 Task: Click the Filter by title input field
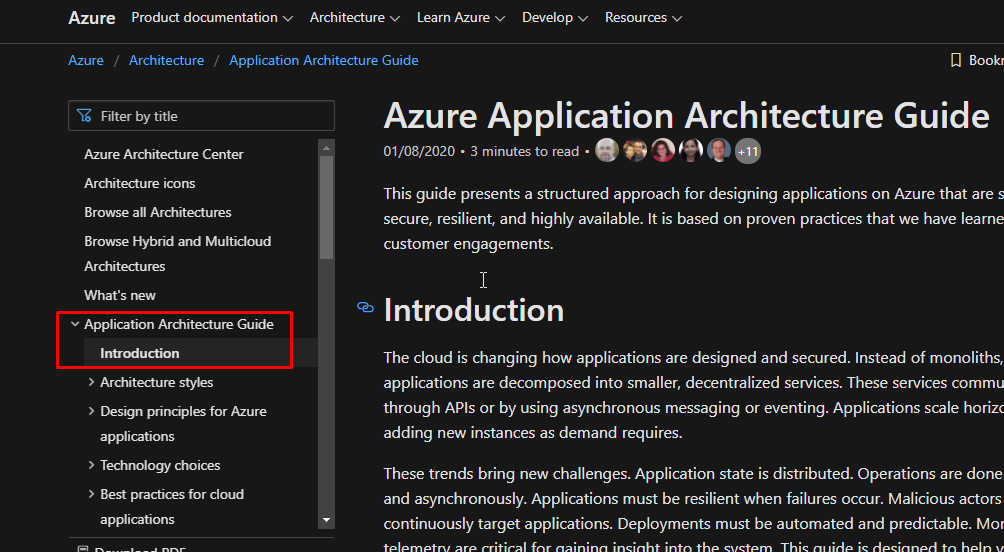[x=210, y=116]
